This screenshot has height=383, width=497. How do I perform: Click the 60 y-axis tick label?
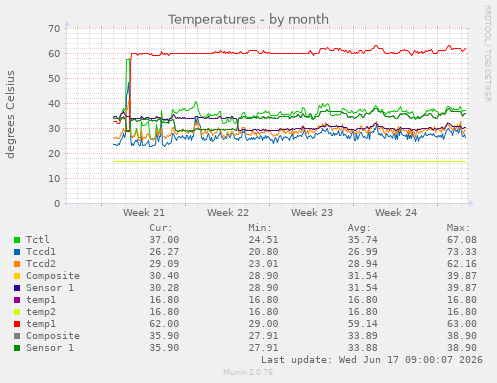[x=54, y=54]
